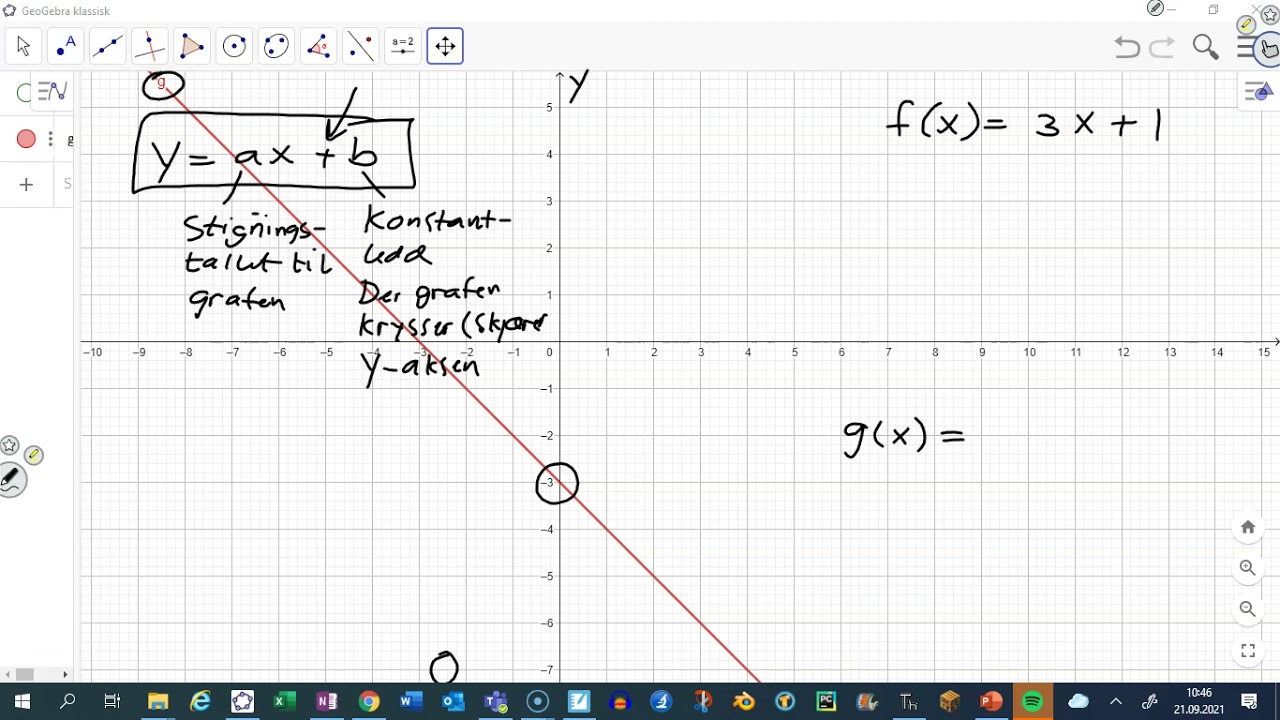This screenshot has width=1280, height=720.
Task: Open the taskbar clock and date
Action: pos(1199,701)
